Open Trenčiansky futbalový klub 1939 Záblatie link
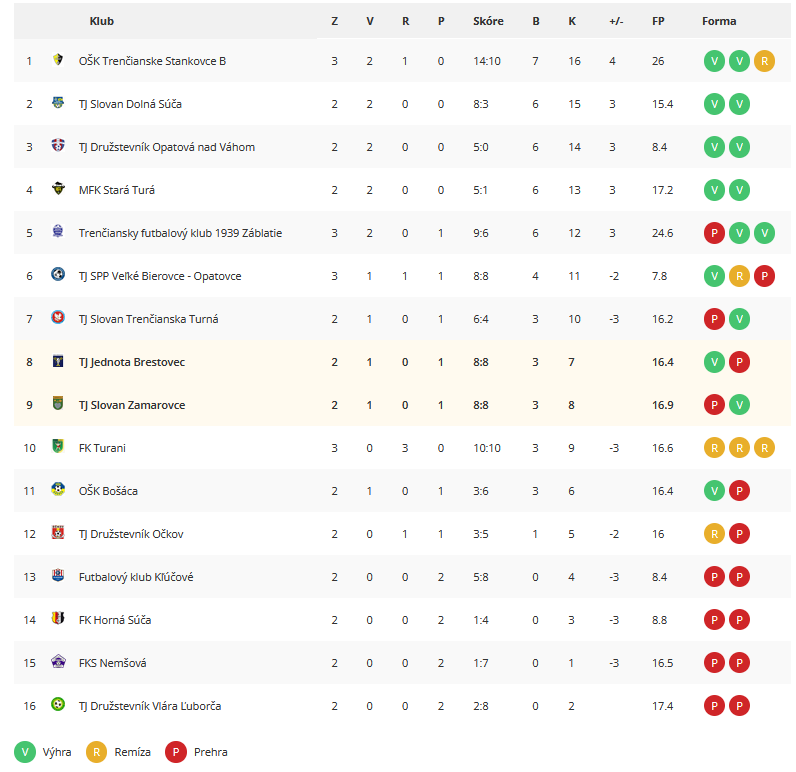796x772 pixels. pyautogui.click(x=180, y=233)
